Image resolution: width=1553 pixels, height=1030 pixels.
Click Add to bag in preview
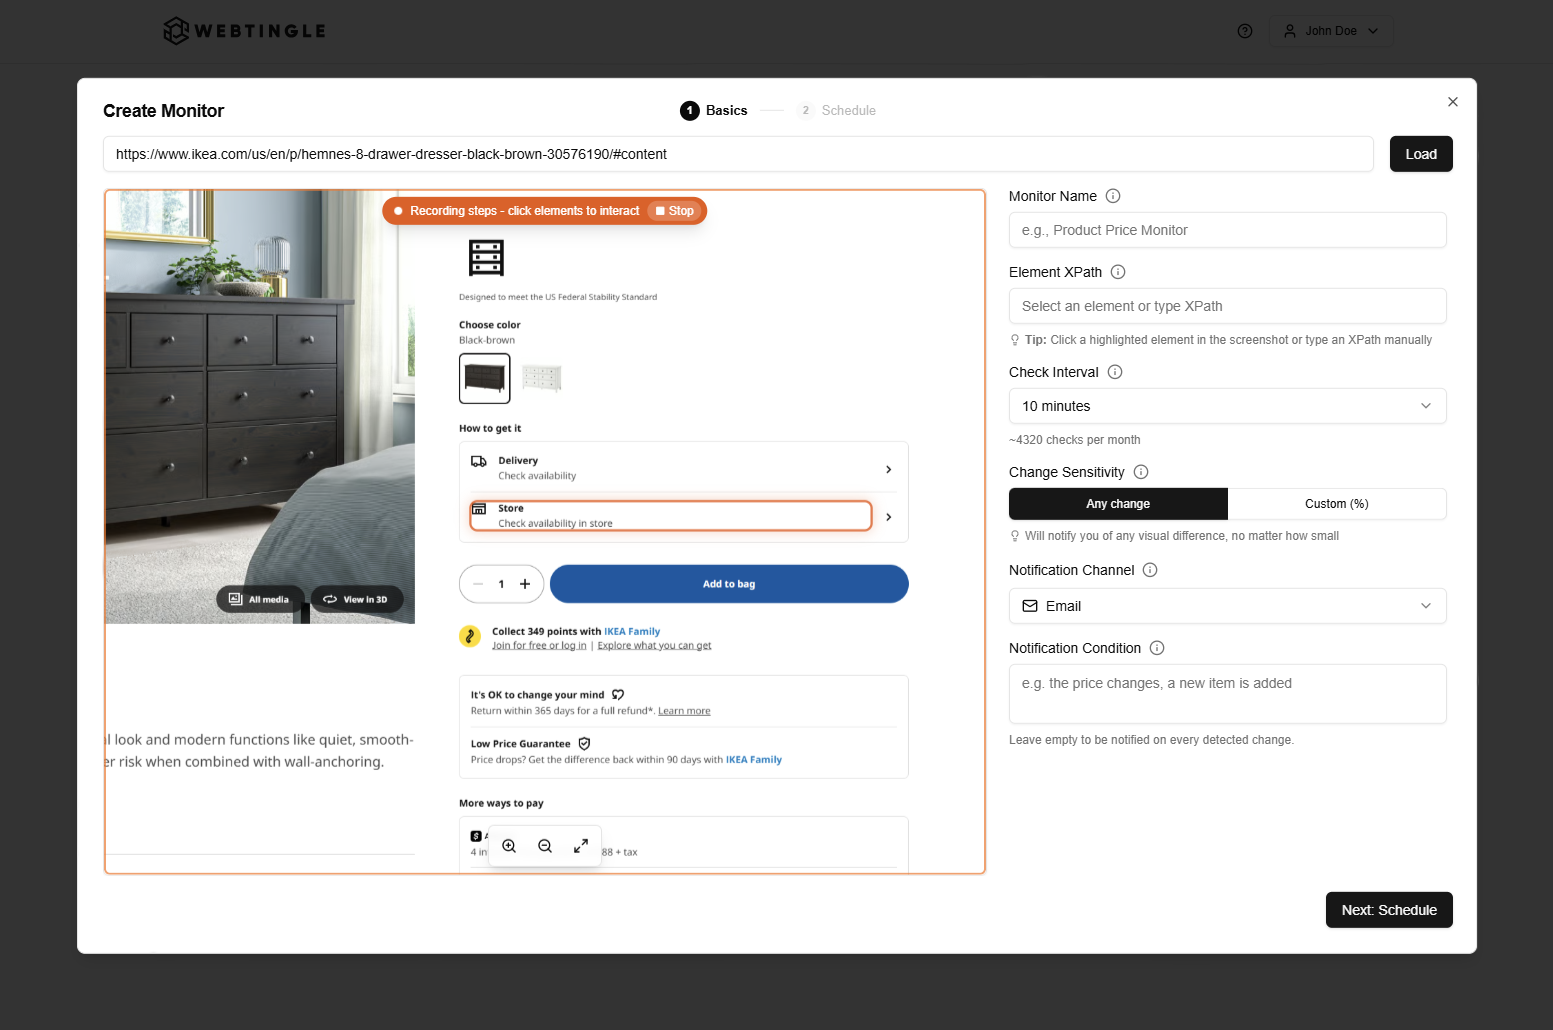pos(729,584)
